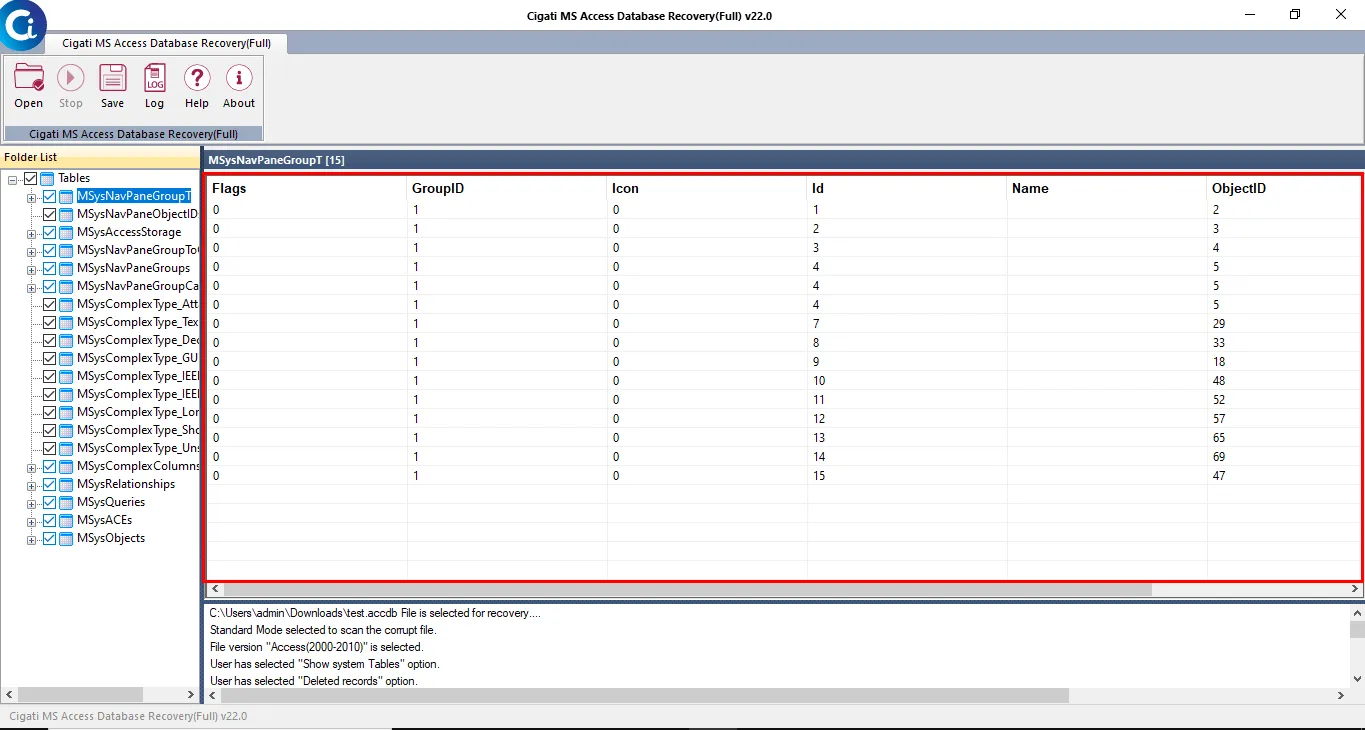Click the log panel vertical scrollbar

(1357, 629)
